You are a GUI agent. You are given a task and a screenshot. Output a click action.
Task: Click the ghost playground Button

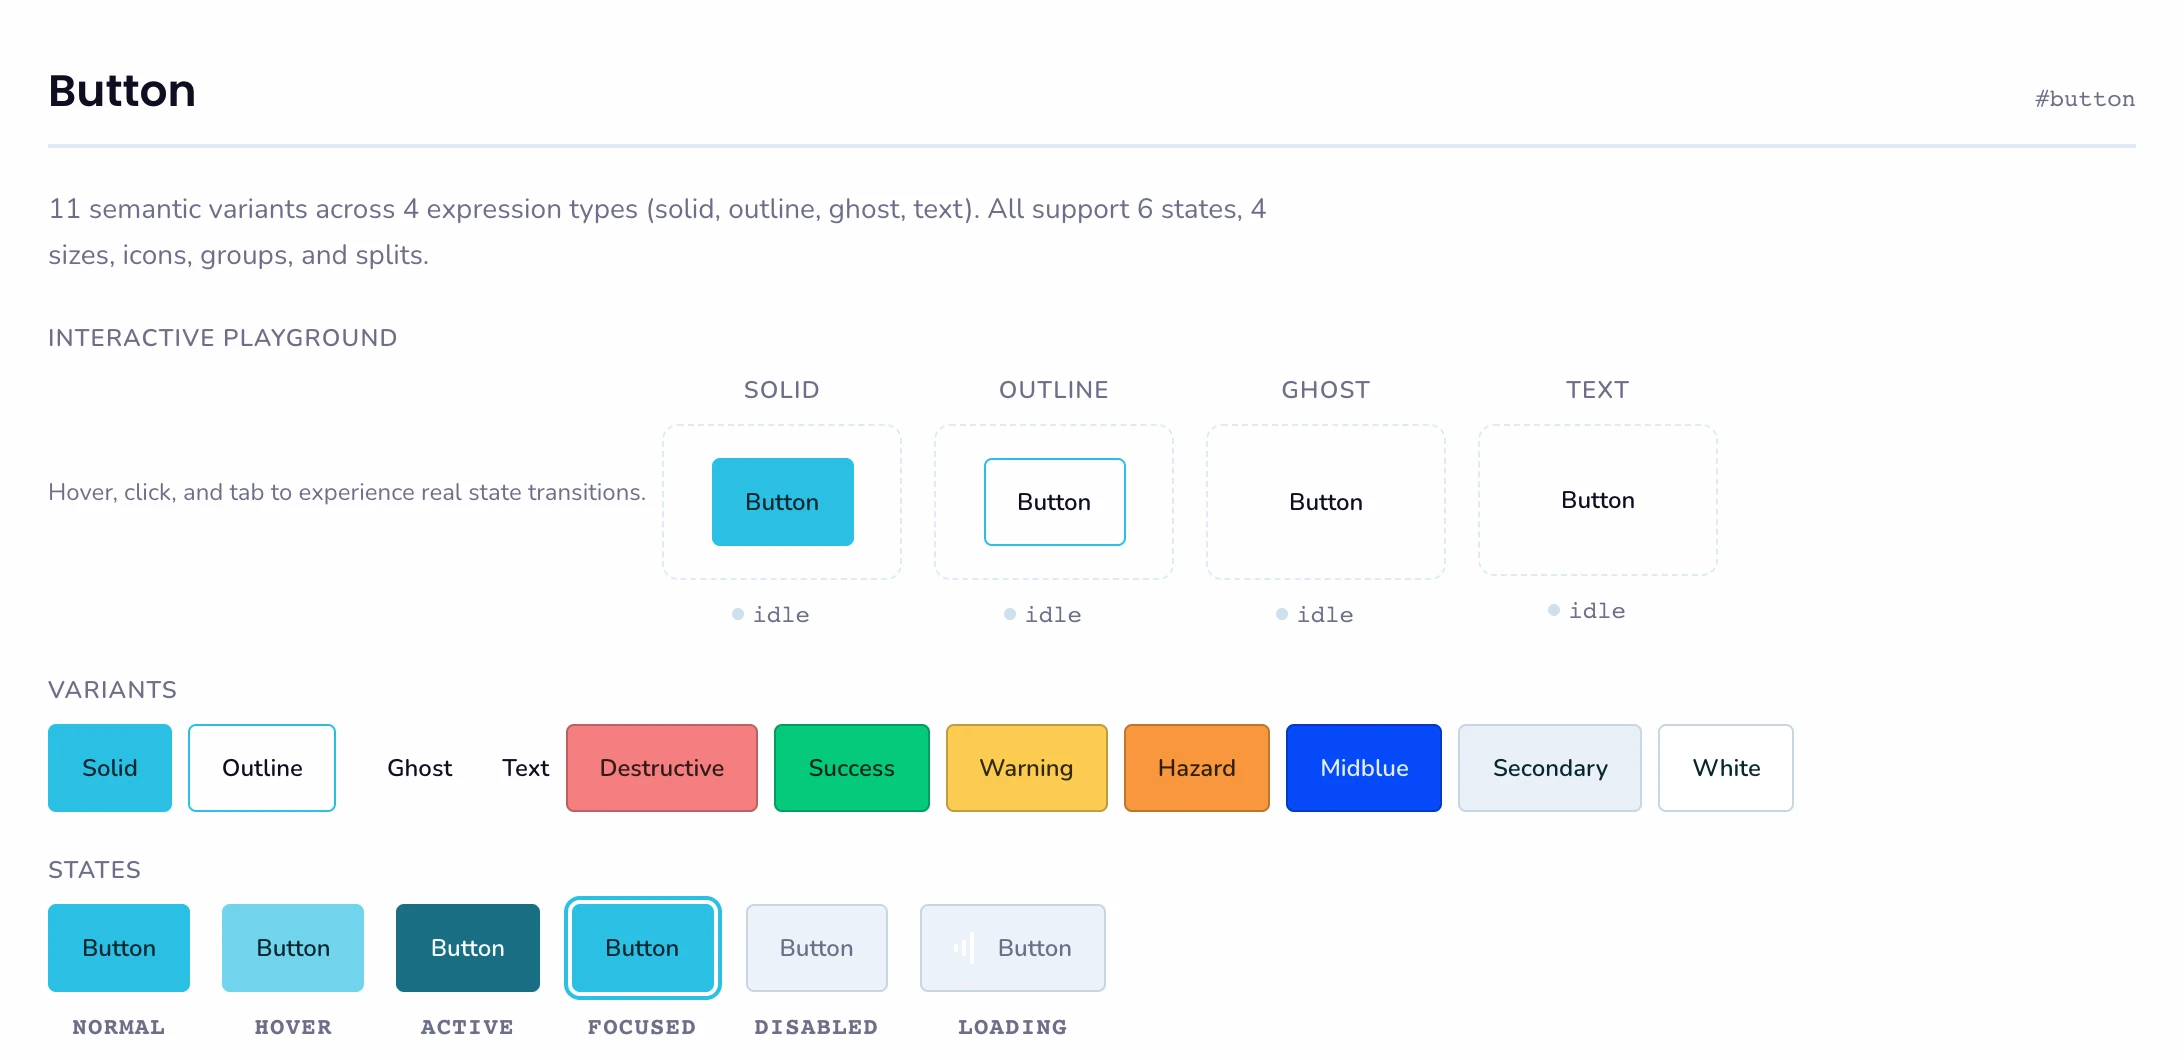(x=1326, y=502)
